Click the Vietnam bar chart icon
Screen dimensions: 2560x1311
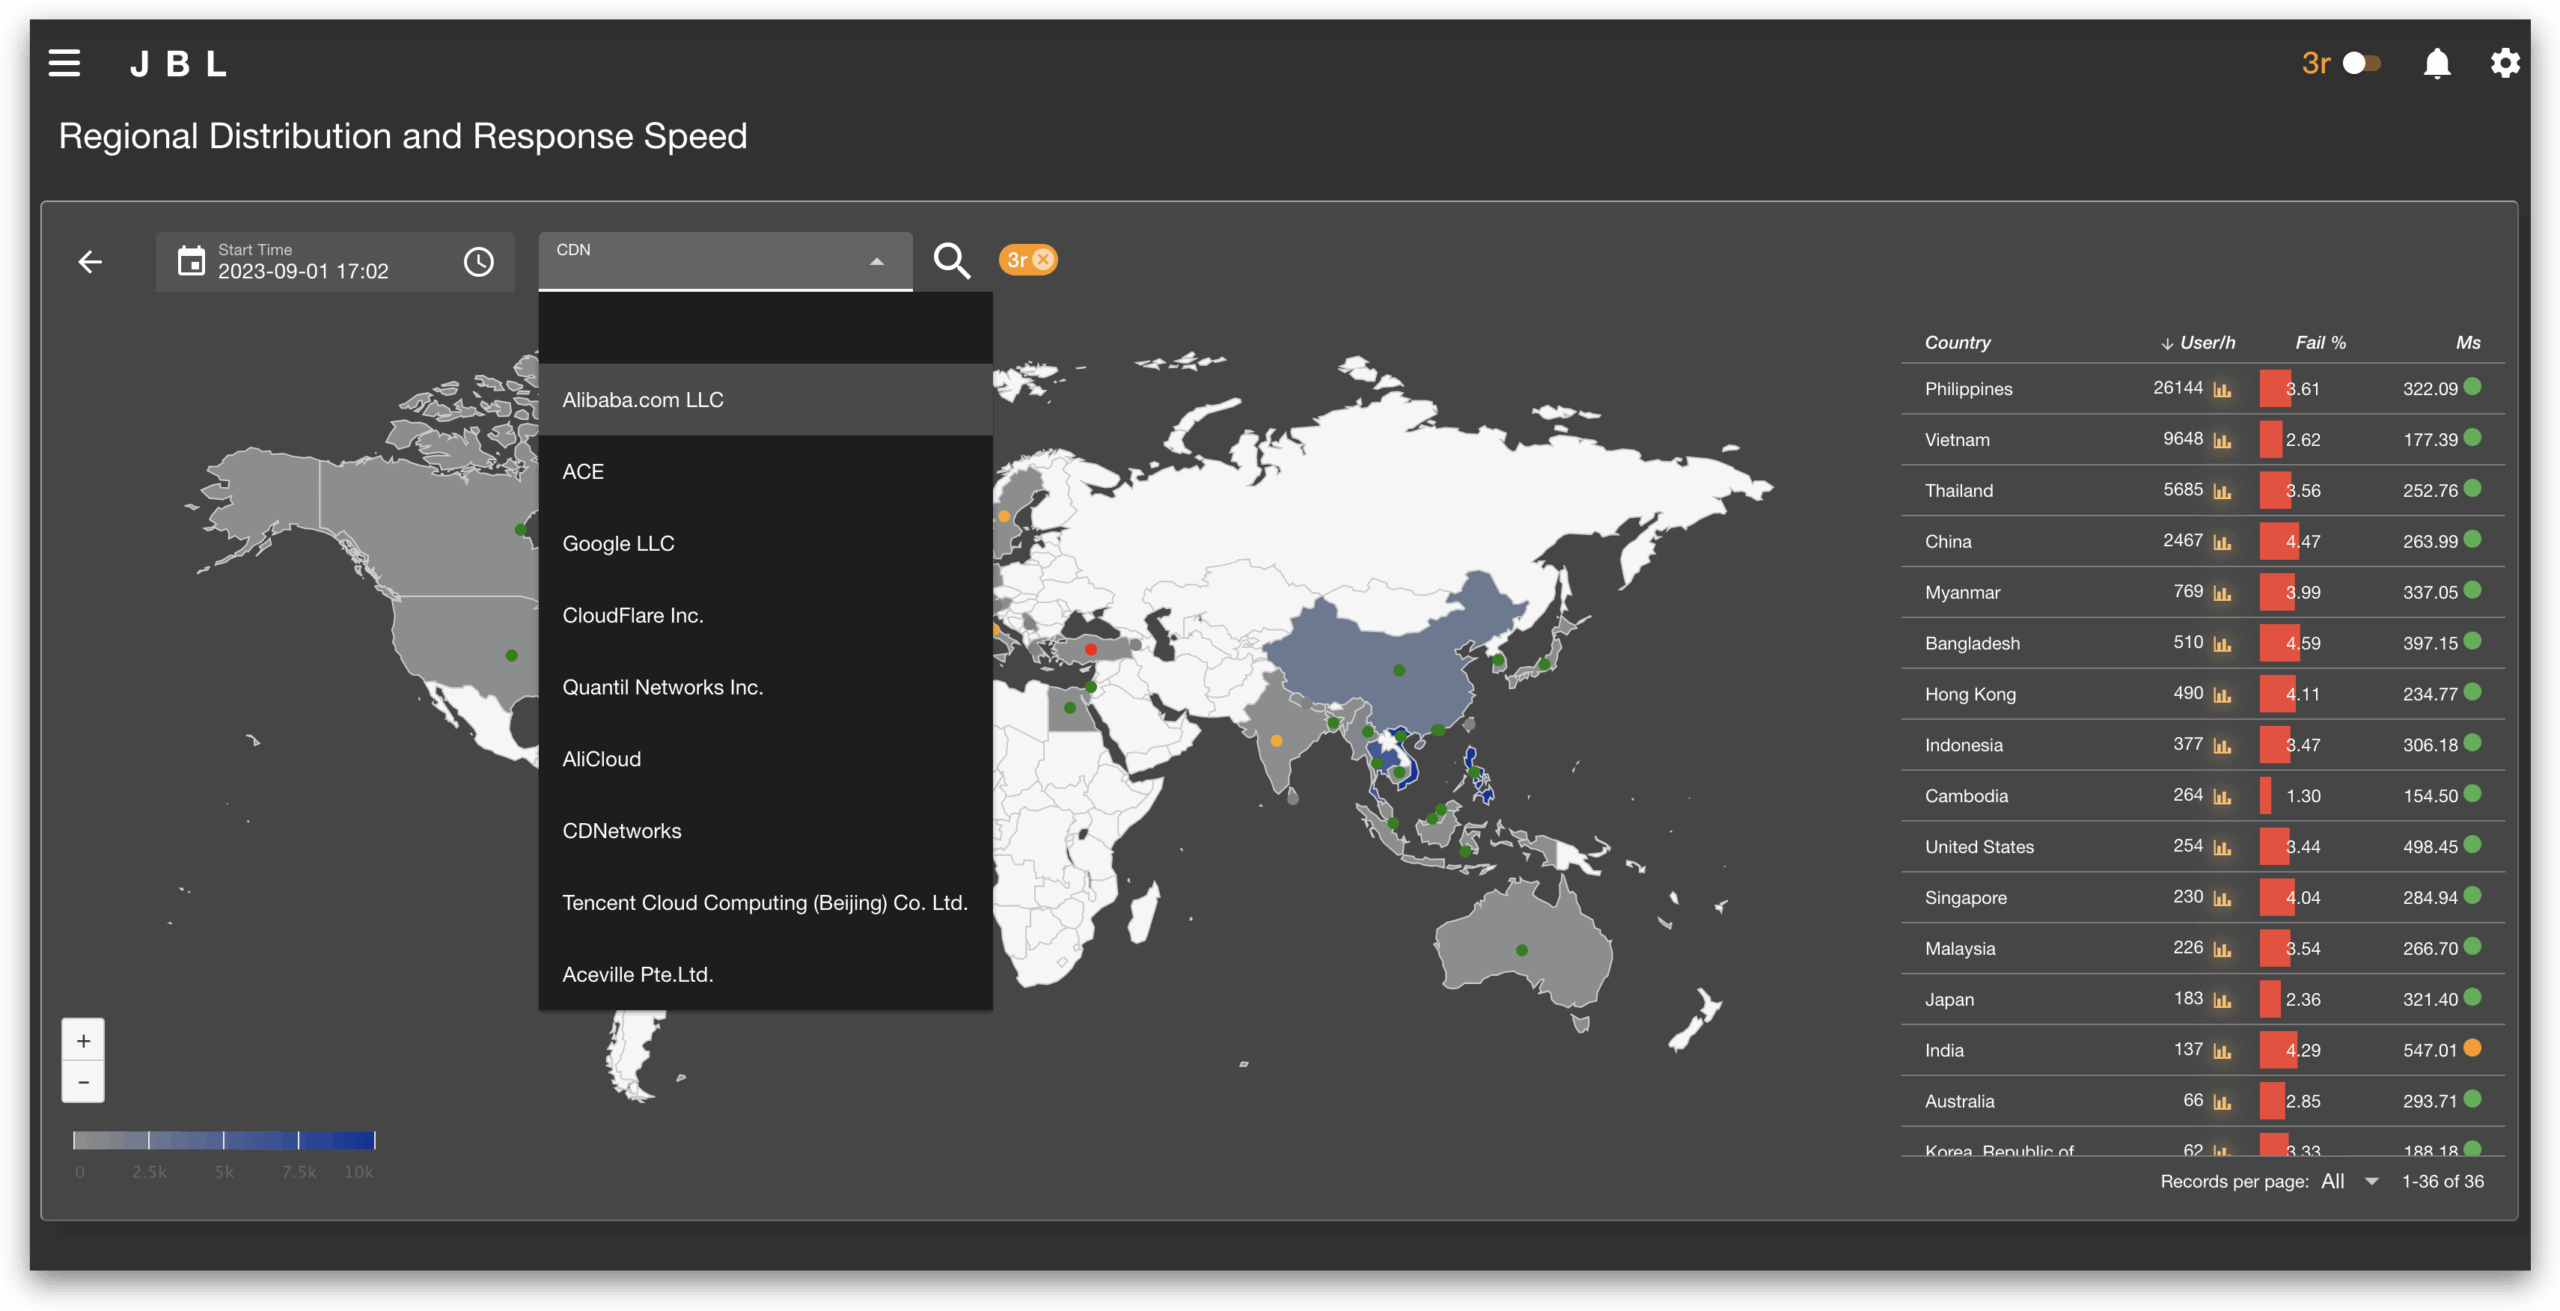tap(2222, 440)
